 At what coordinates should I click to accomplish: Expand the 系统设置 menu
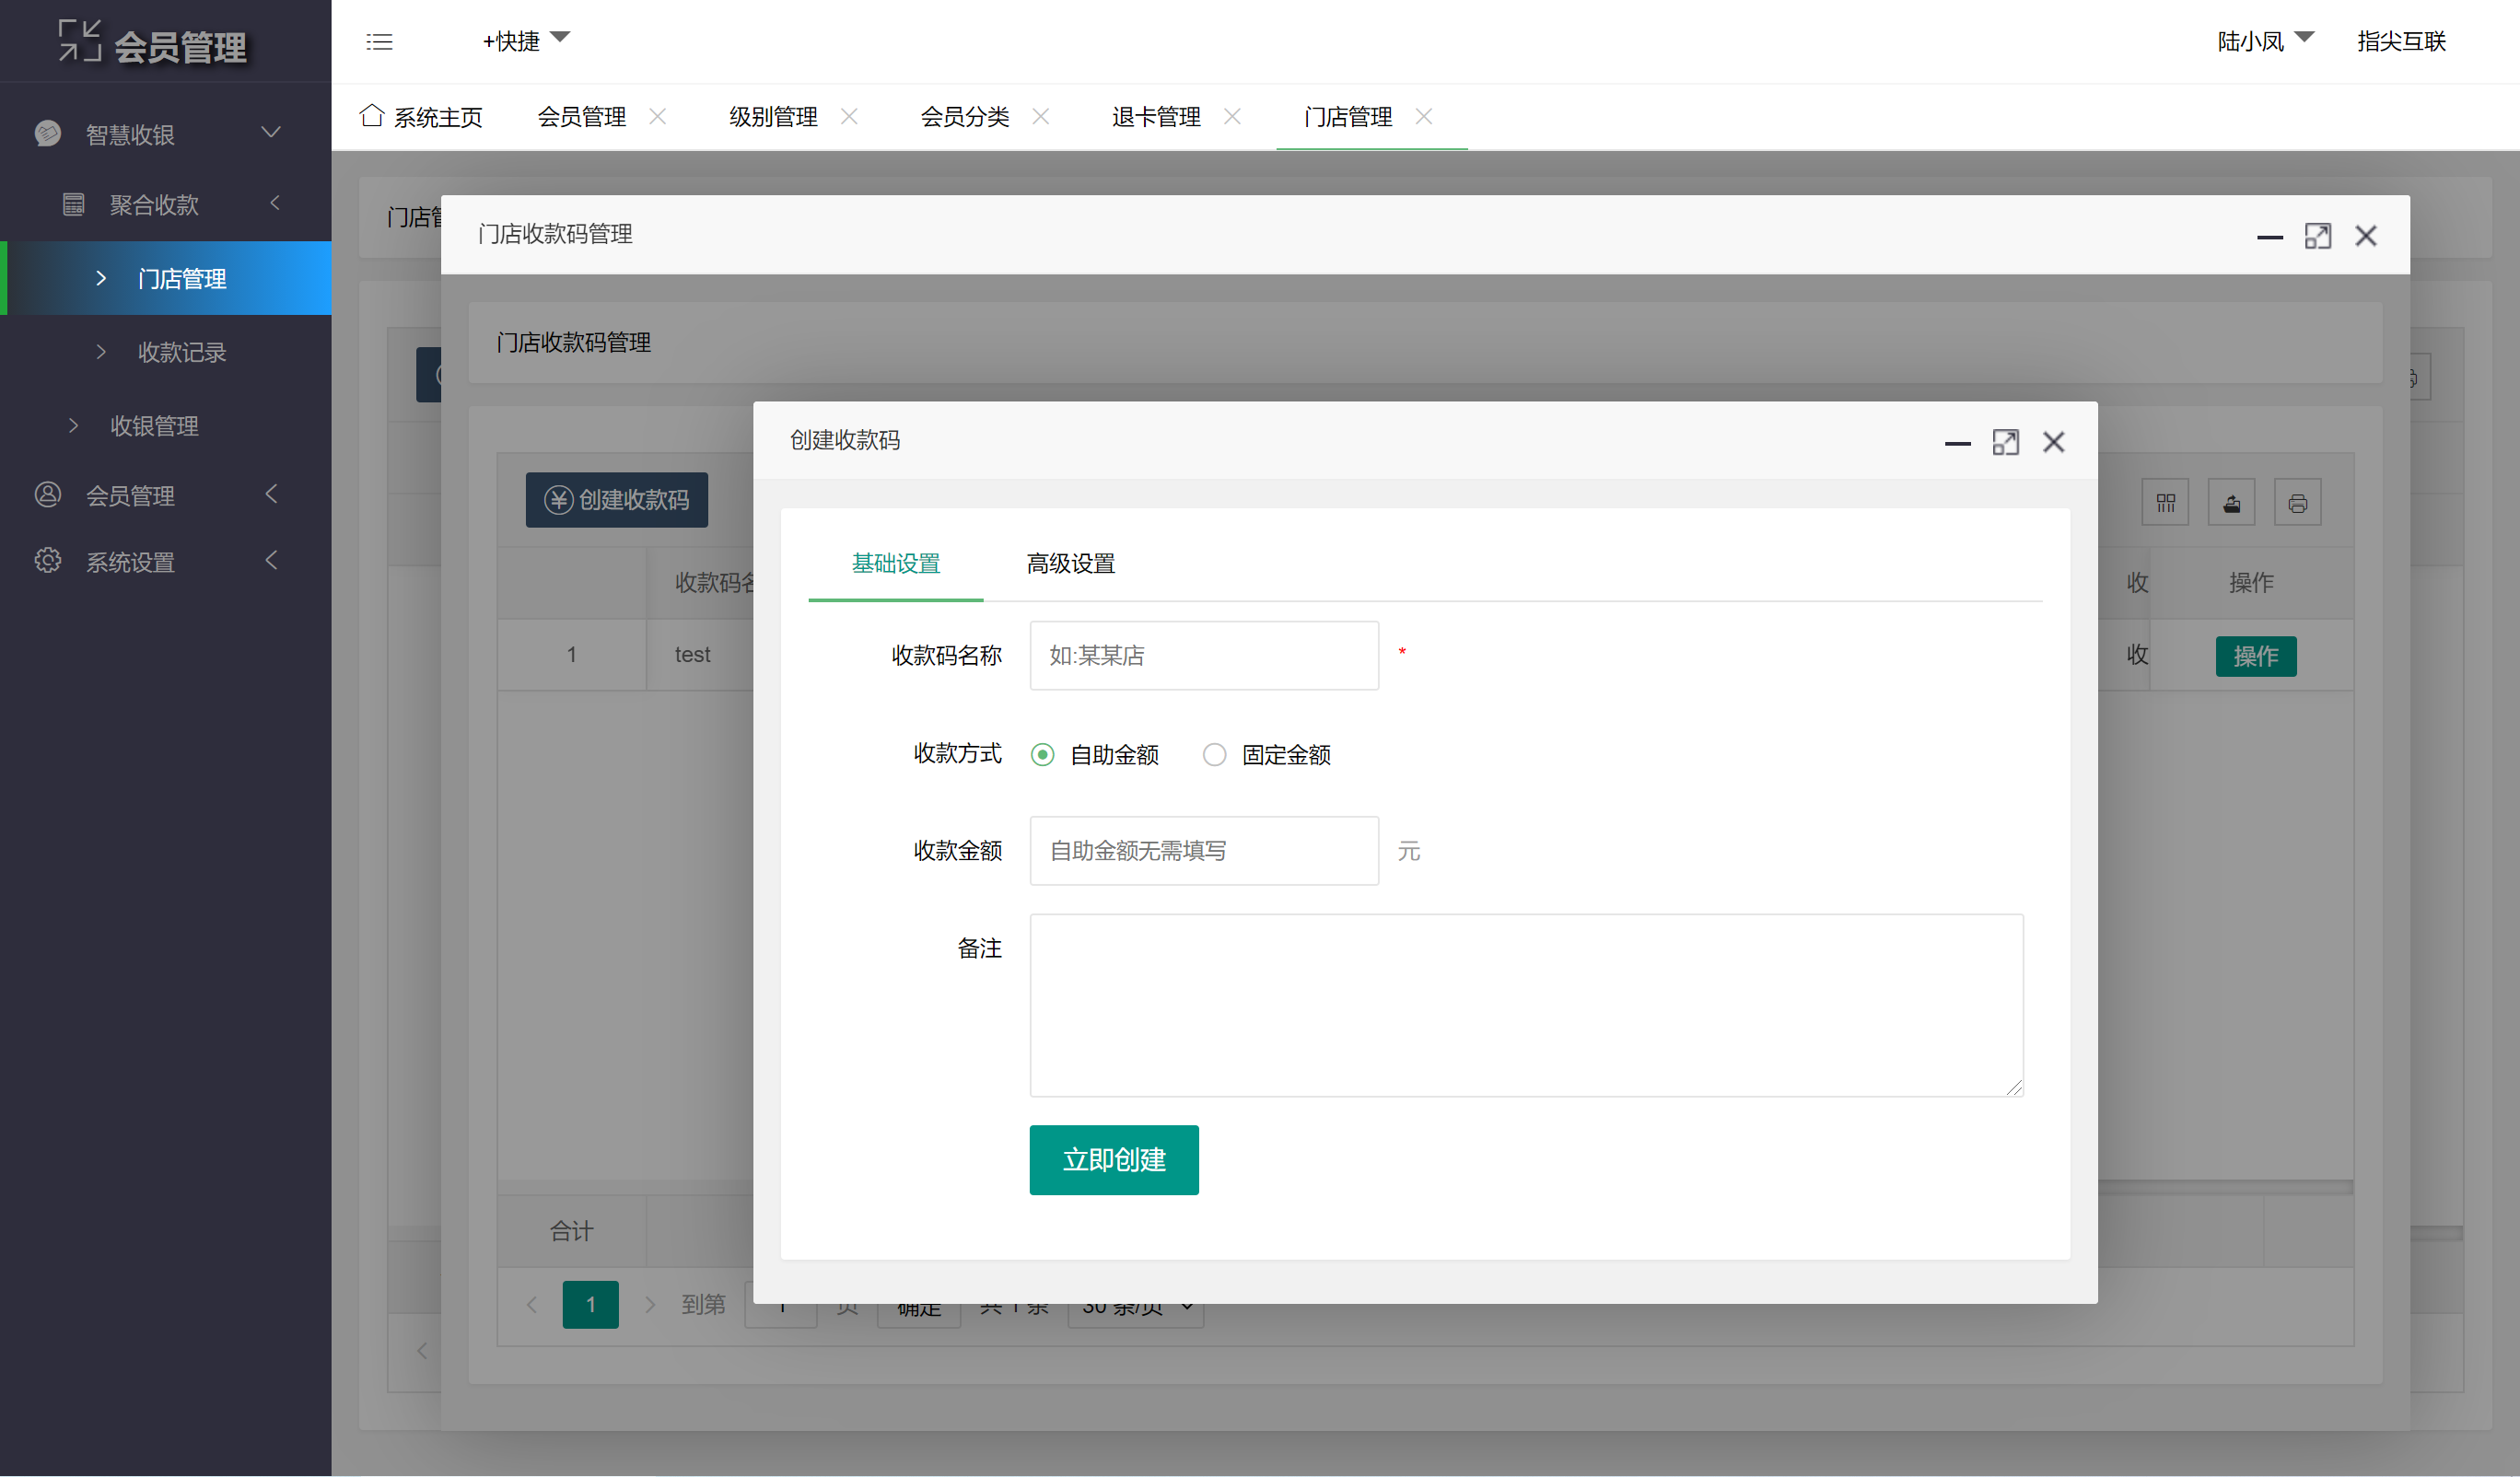[x=271, y=561]
